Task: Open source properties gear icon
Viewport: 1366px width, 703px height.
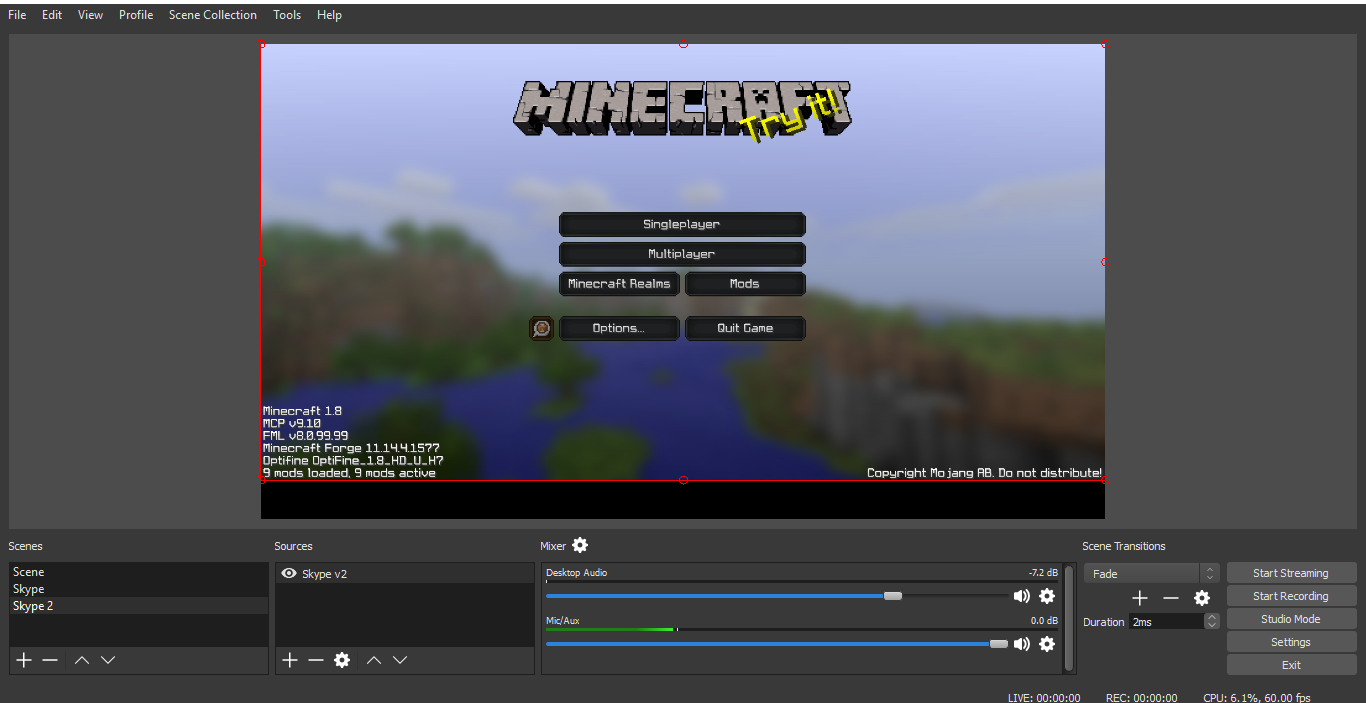Action: (342, 660)
